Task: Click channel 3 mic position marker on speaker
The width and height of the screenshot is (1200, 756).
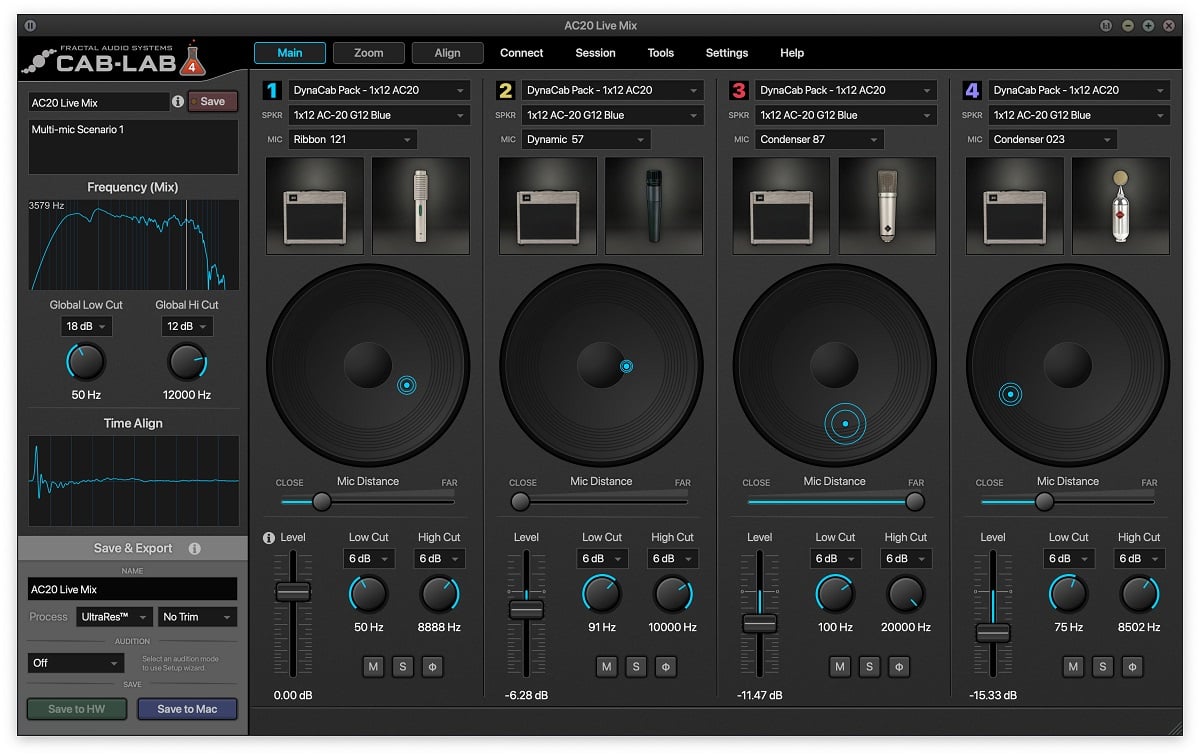Action: click(x=845, y=424)
